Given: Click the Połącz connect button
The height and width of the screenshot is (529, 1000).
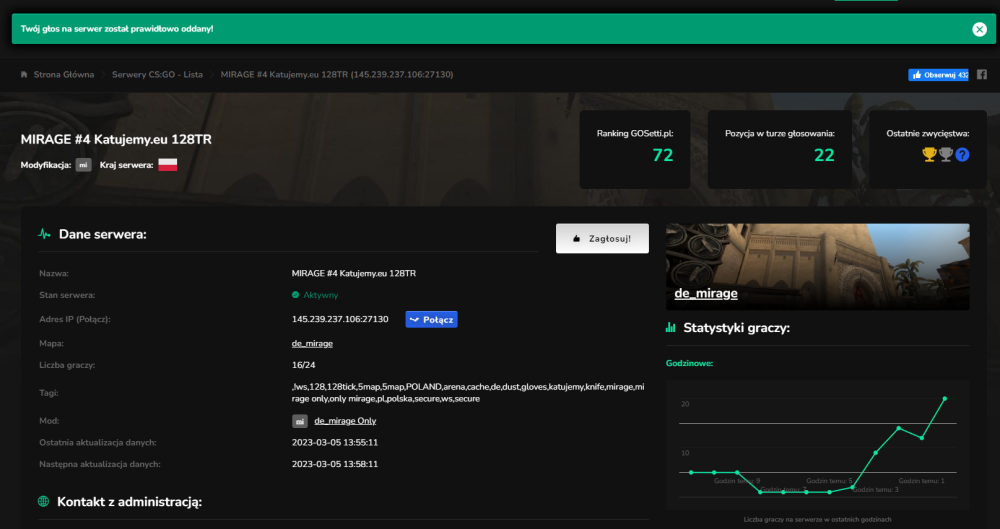Looking at the screenshot, I should click(431, 319).
